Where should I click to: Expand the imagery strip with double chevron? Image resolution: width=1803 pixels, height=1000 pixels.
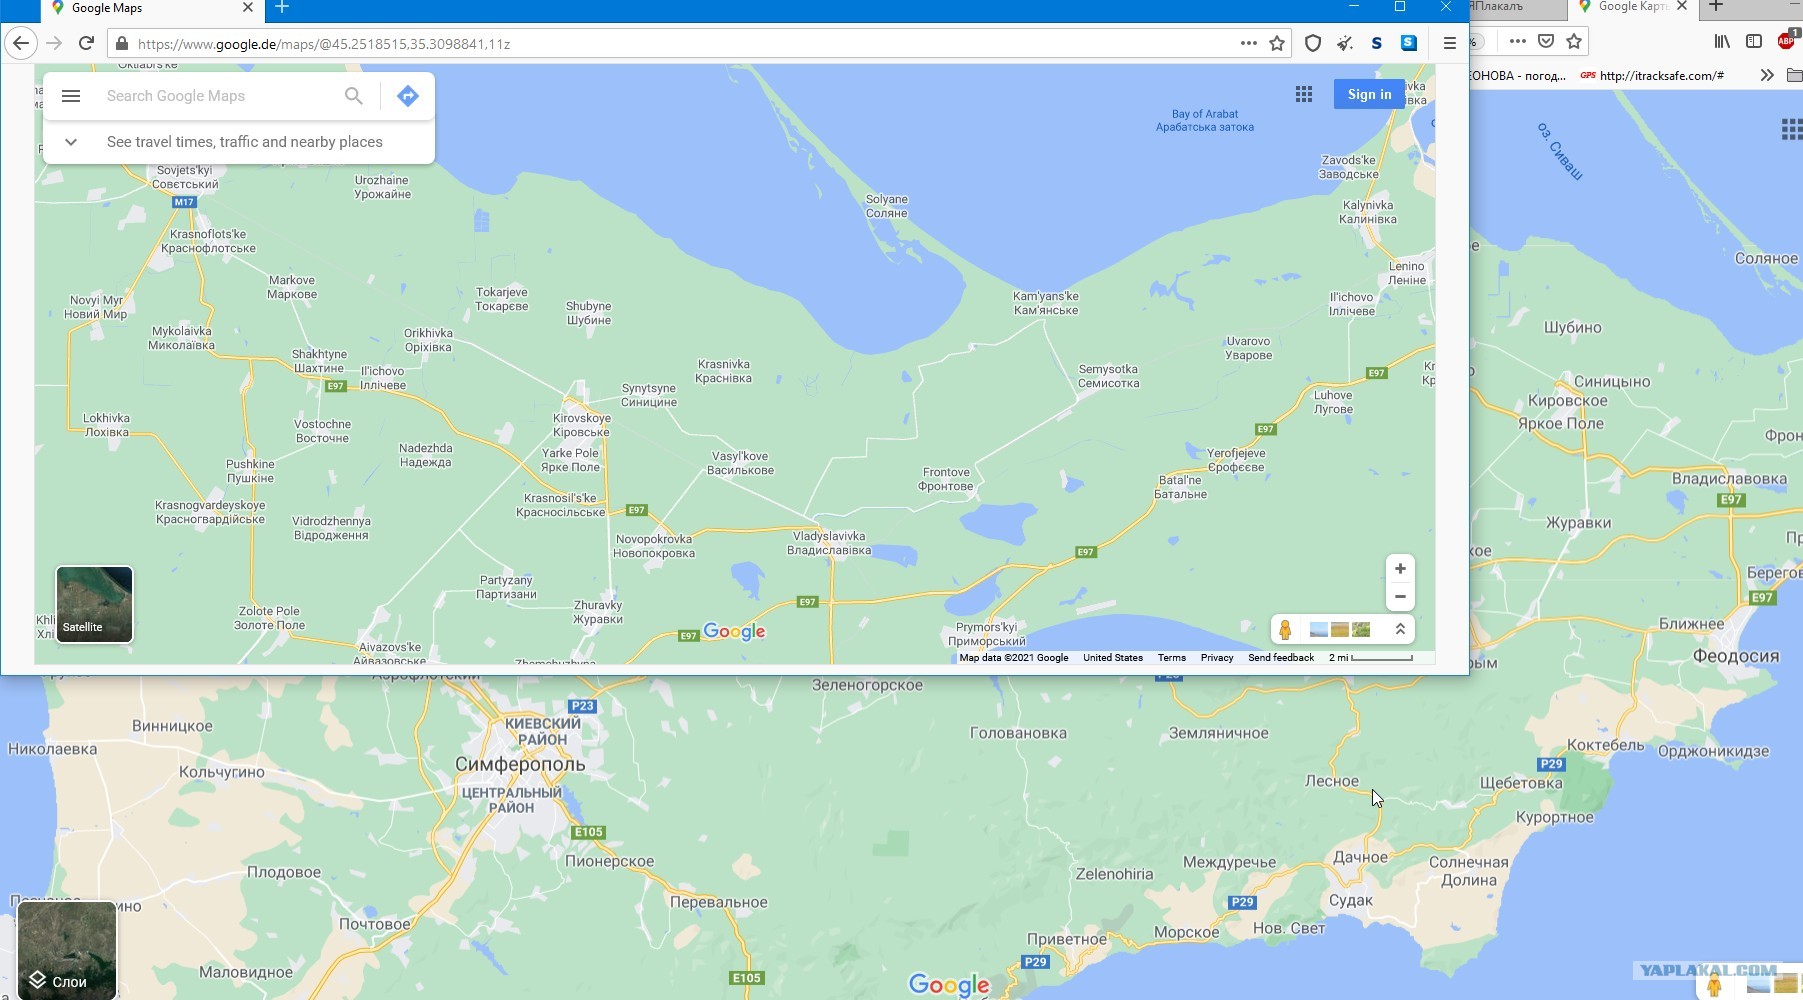(1400, 629)
